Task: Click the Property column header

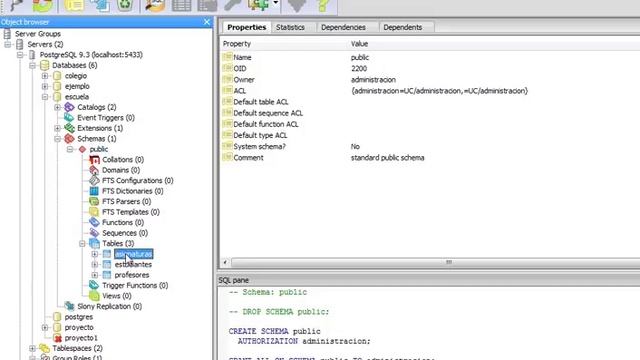Action: (237, 44)
